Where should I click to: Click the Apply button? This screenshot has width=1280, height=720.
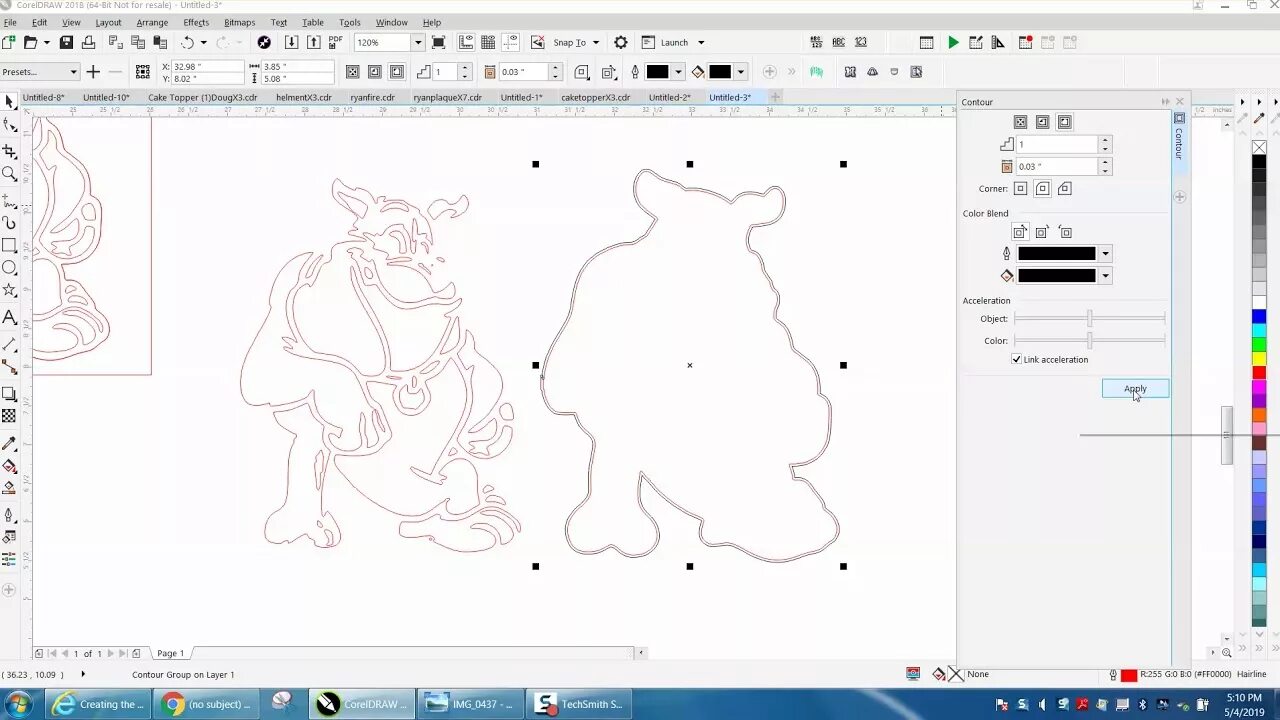(1135, 389)
